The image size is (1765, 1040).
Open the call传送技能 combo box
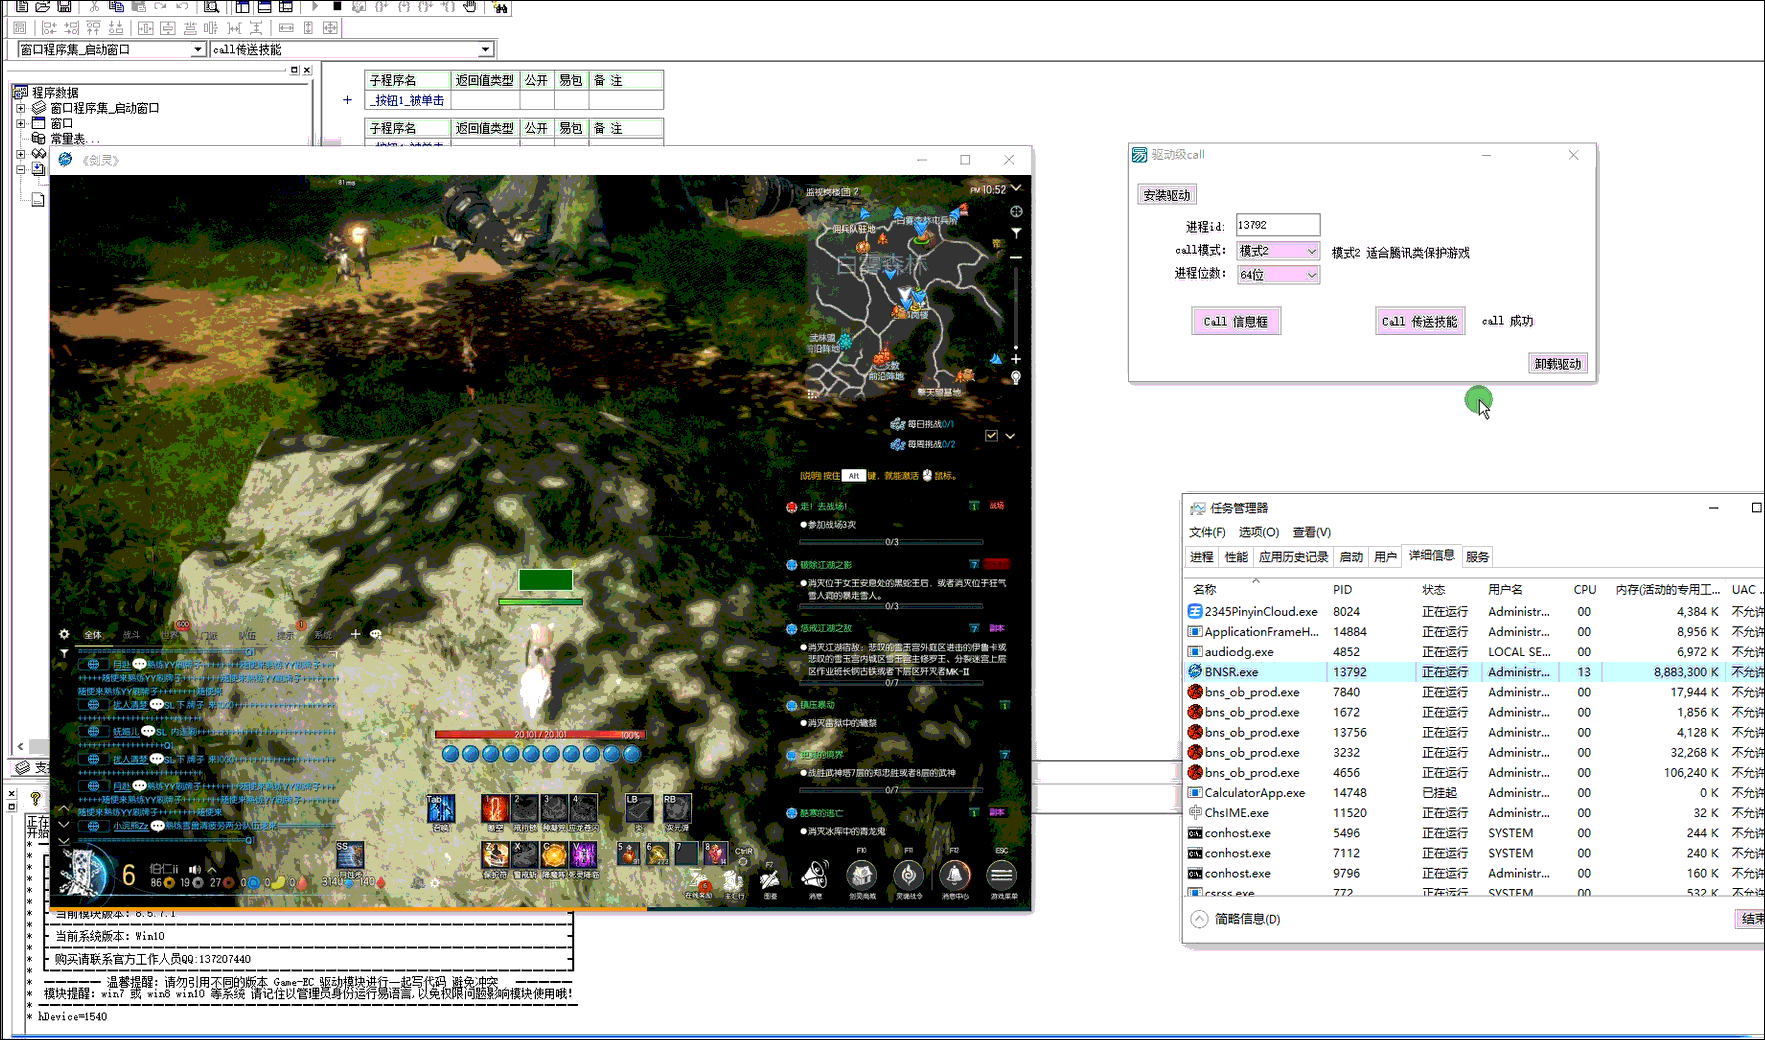[352, 49]
